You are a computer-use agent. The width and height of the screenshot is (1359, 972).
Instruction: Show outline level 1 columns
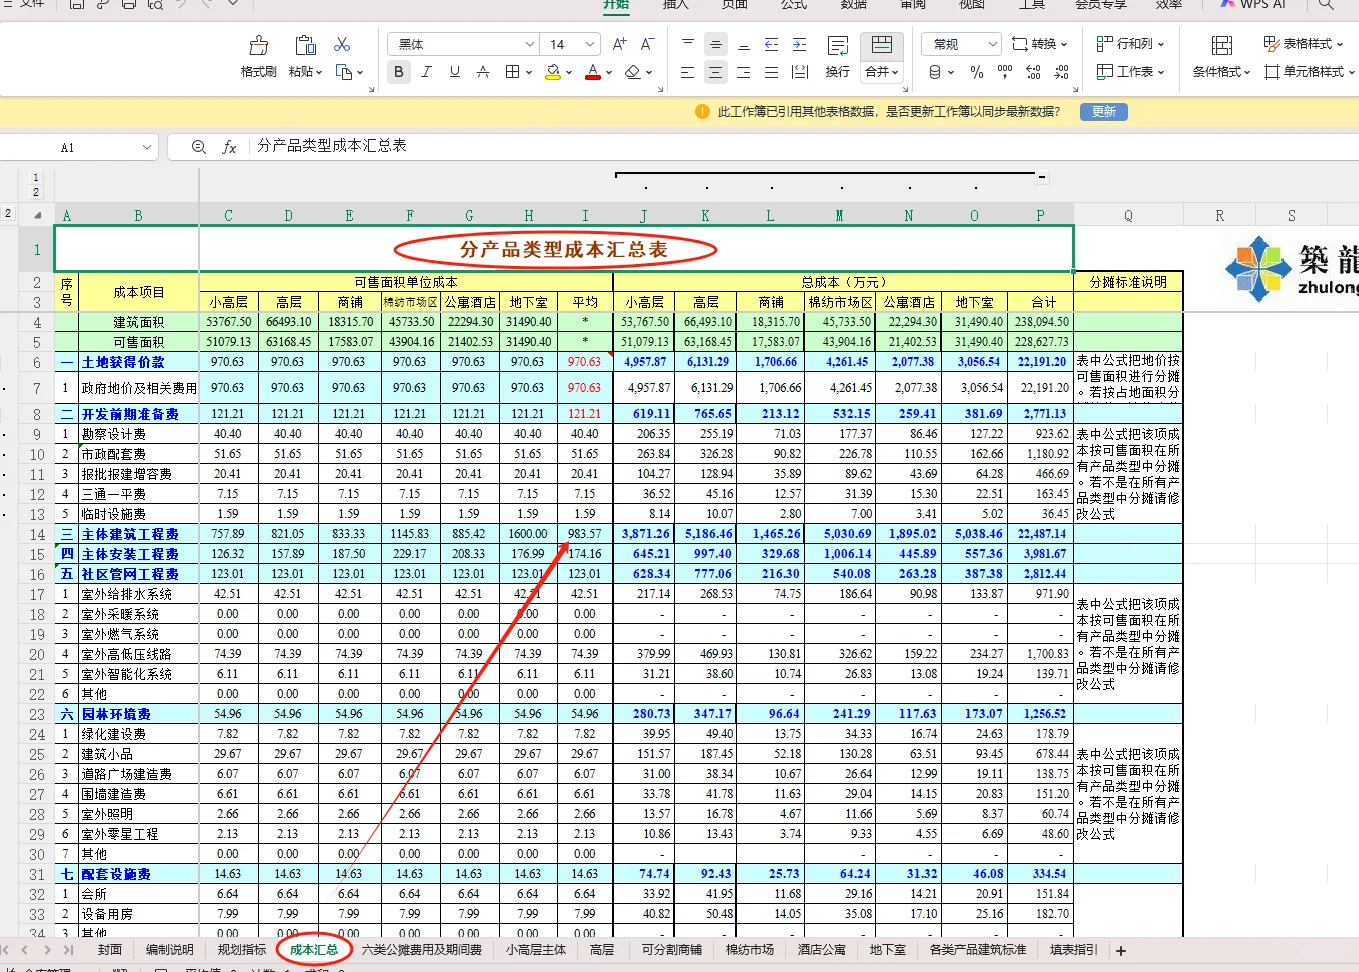tap(36, 178)
